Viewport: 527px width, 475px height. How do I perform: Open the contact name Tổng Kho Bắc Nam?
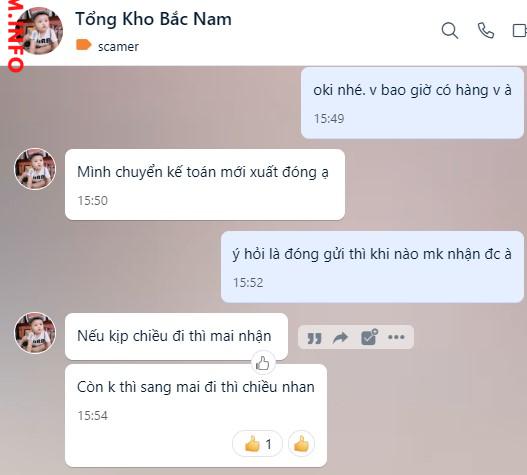point(154,19)
